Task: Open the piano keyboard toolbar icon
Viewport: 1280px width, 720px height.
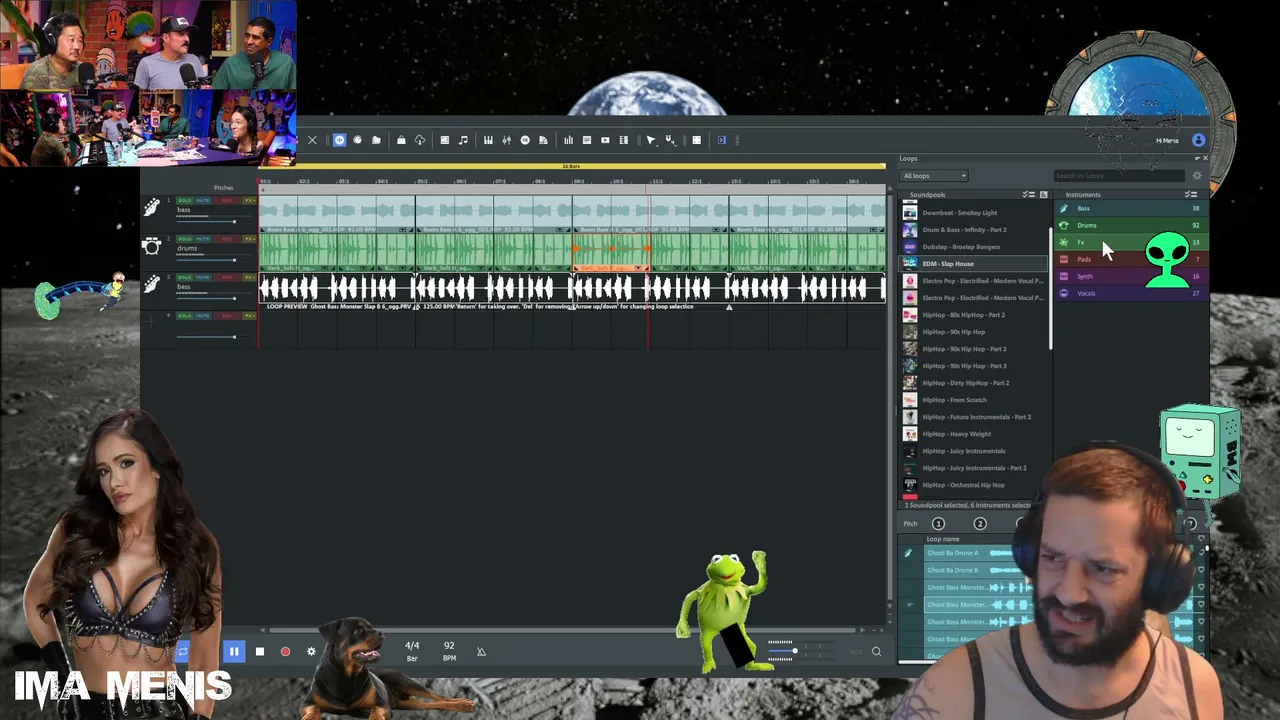Action: pyautogui.click(x=488, y=140)
